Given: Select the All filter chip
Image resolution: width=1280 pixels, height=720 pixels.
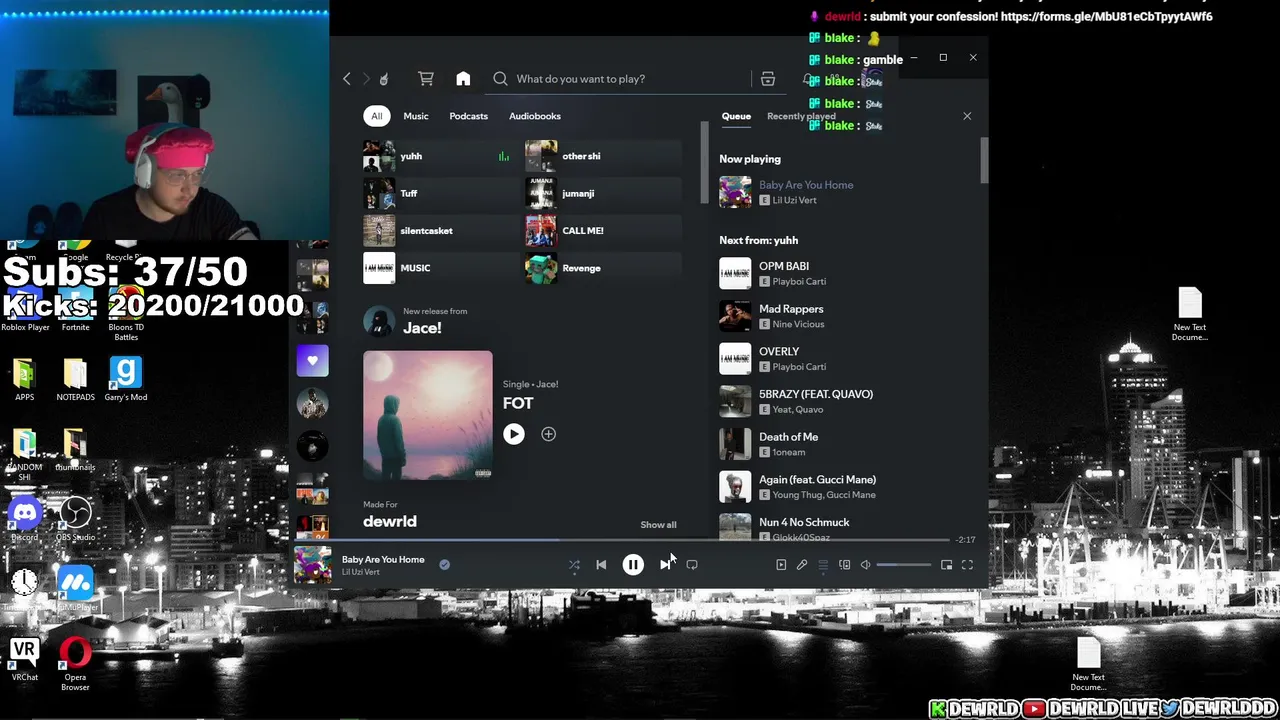Looking at the screenshot, I should point(377,116).
